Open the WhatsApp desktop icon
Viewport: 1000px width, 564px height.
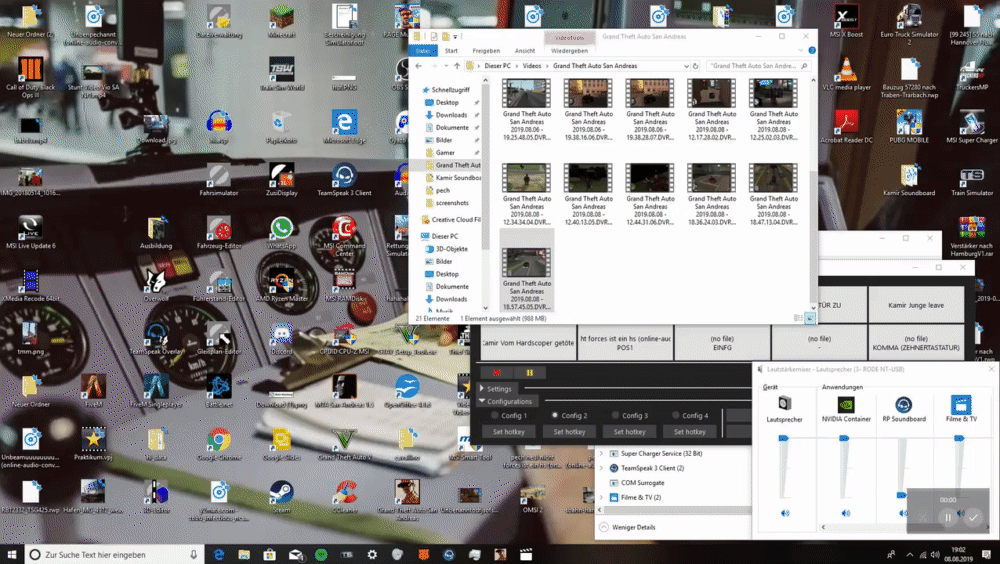click(281, 226)
